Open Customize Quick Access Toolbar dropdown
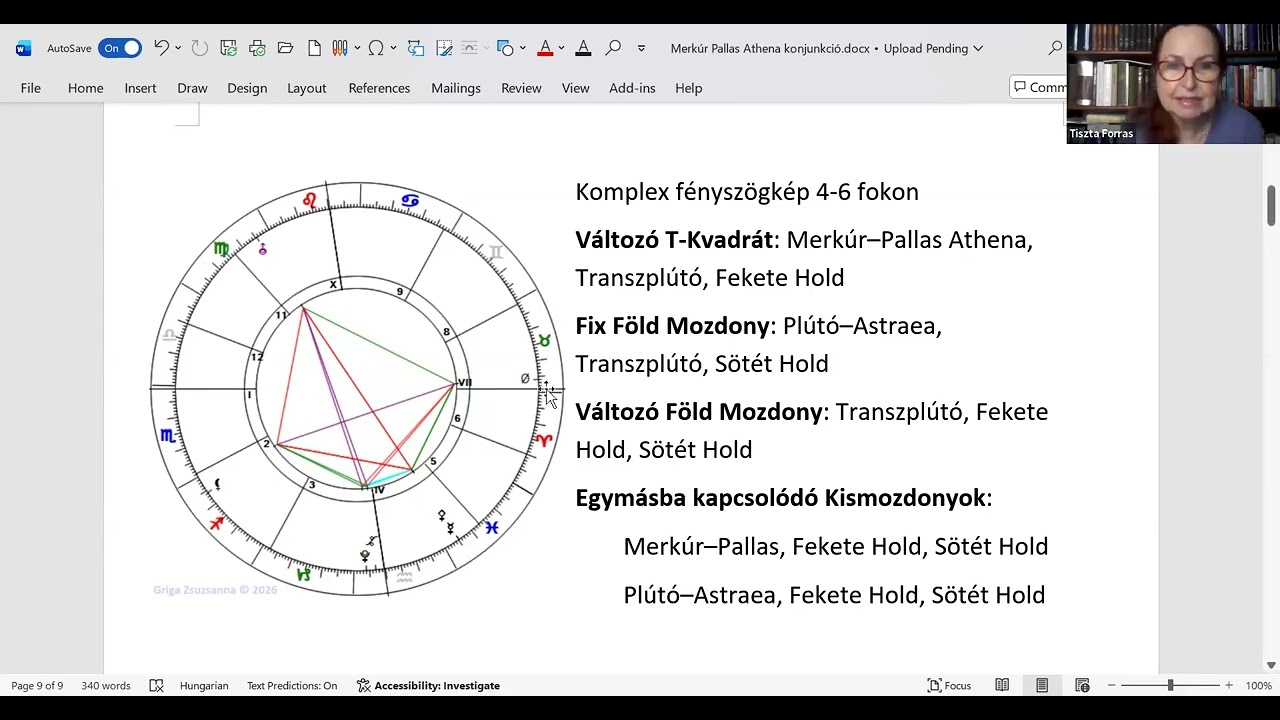The width and height of the screenshot is (1280, 720). click(x=641, y=48)
